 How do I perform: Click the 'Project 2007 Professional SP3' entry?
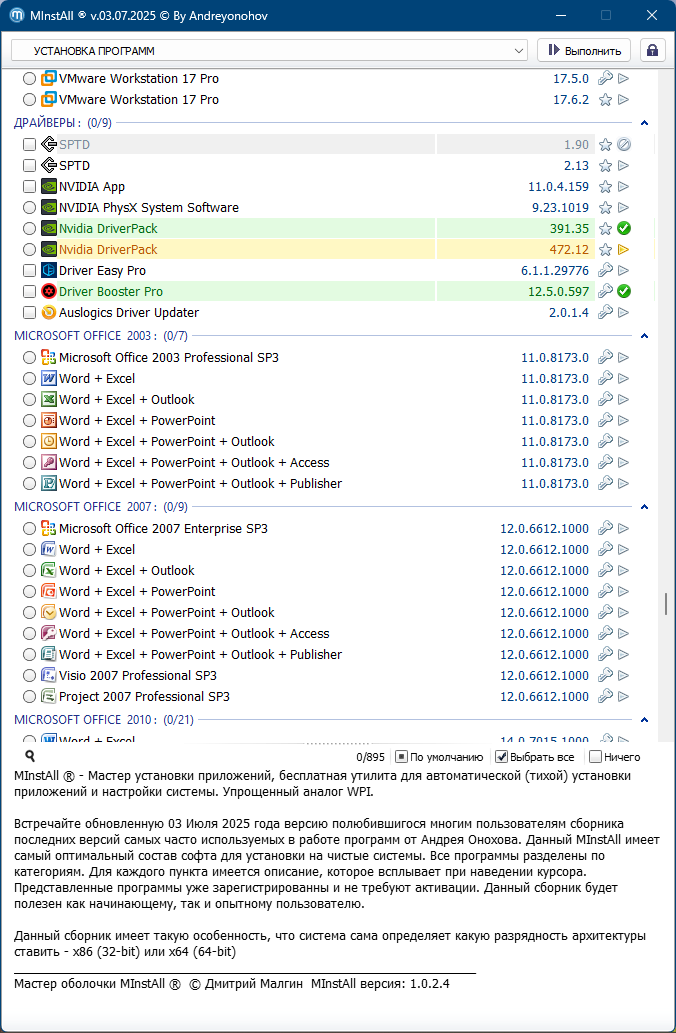click(x=144, y=696)
